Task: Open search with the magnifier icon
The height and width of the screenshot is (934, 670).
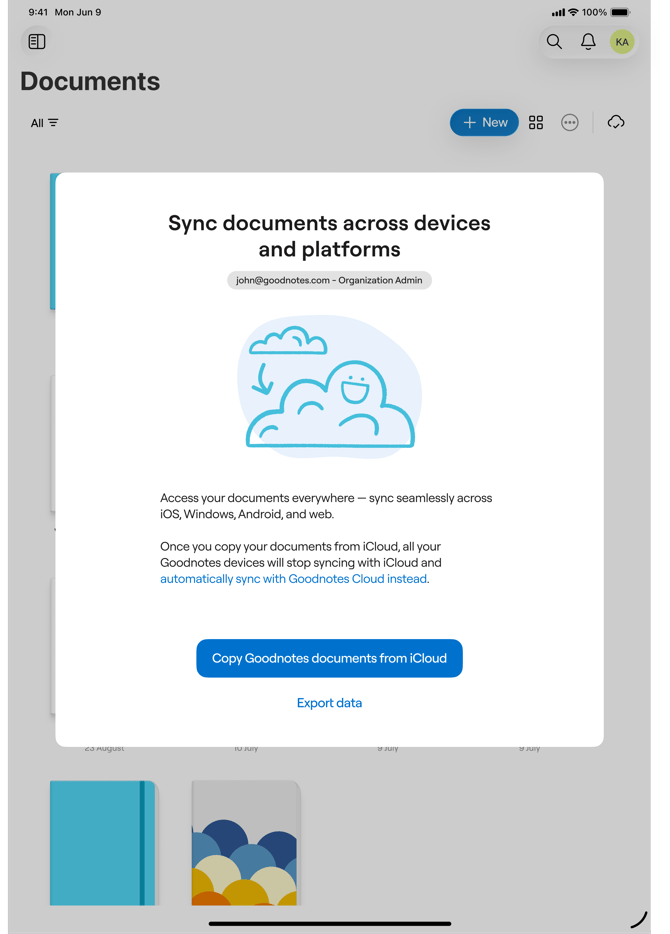Action: pos(554,42)
